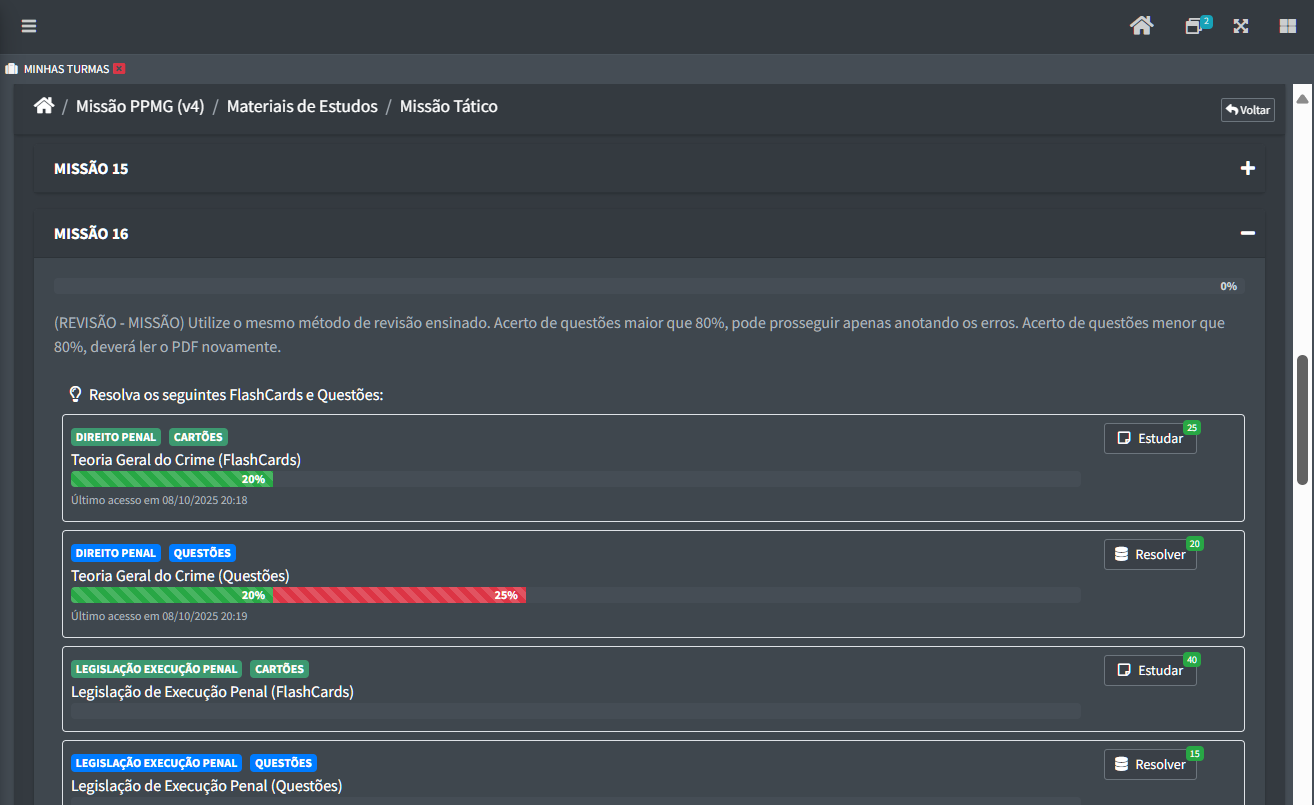Screen dimensions: 1314x805
Task: Click the Voltar button
Action: point(1247,110)
